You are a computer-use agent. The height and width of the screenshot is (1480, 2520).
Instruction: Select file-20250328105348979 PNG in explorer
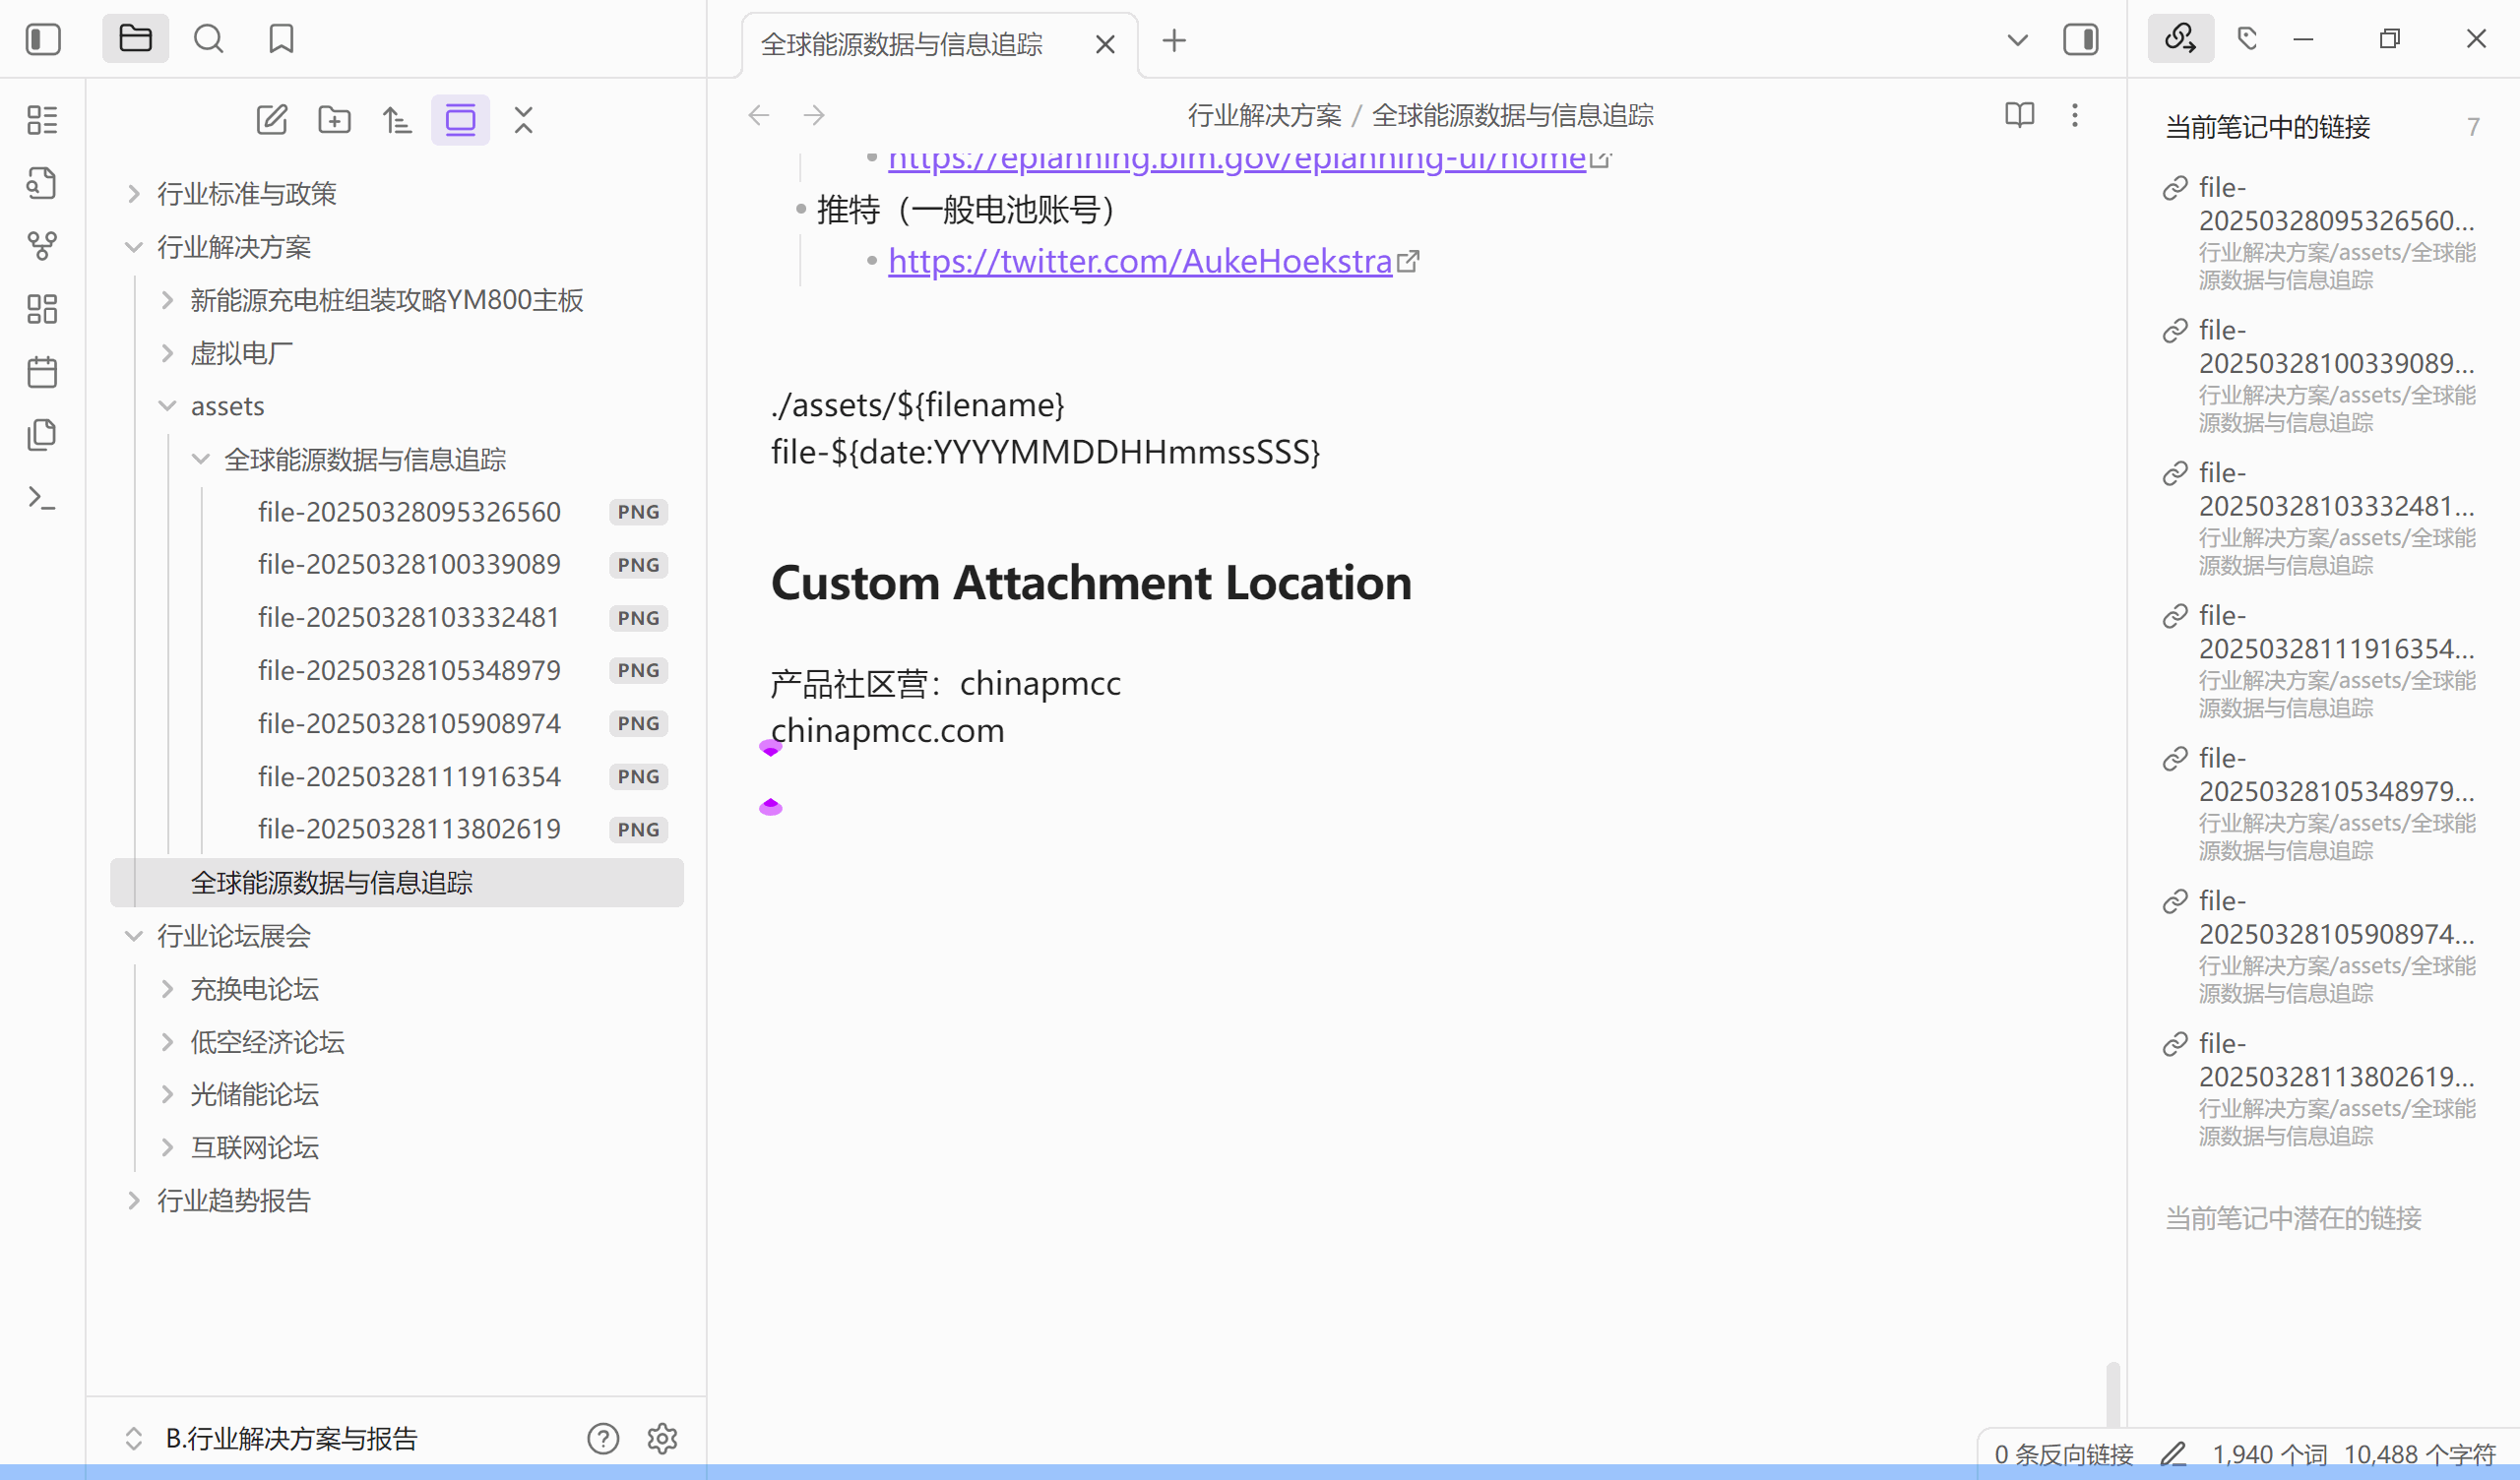pyautogui.click(x=409, y=670)
